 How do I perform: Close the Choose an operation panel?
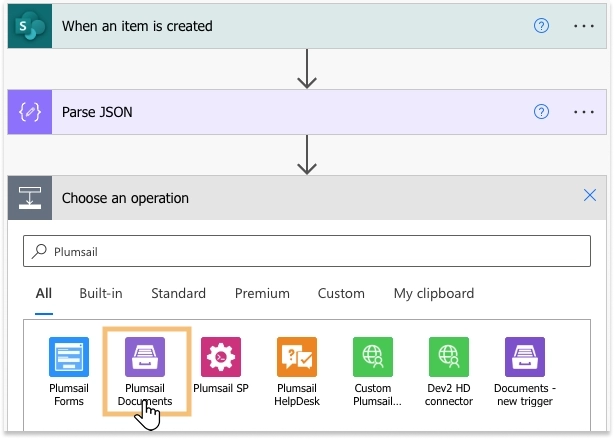click(x=590, y=195)
